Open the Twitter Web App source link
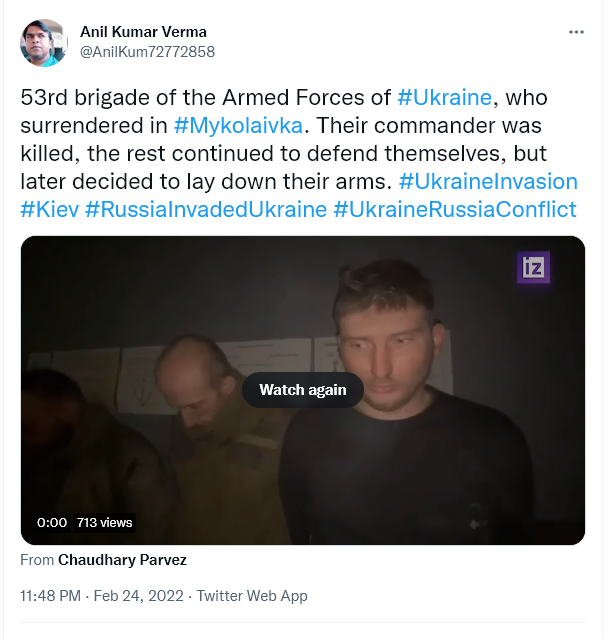Screen dimensions: 609x639 252,595
